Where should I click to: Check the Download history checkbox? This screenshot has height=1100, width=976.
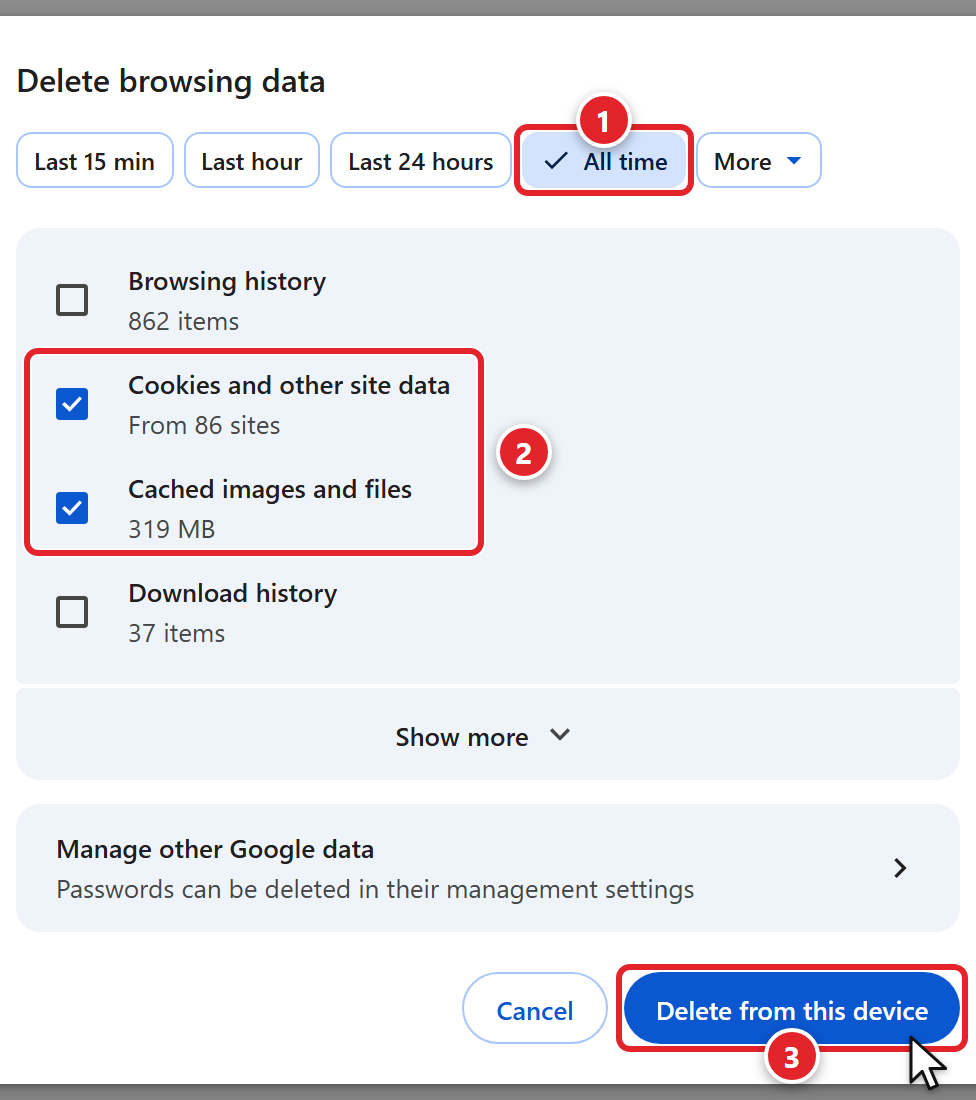(x=72, y=612)
